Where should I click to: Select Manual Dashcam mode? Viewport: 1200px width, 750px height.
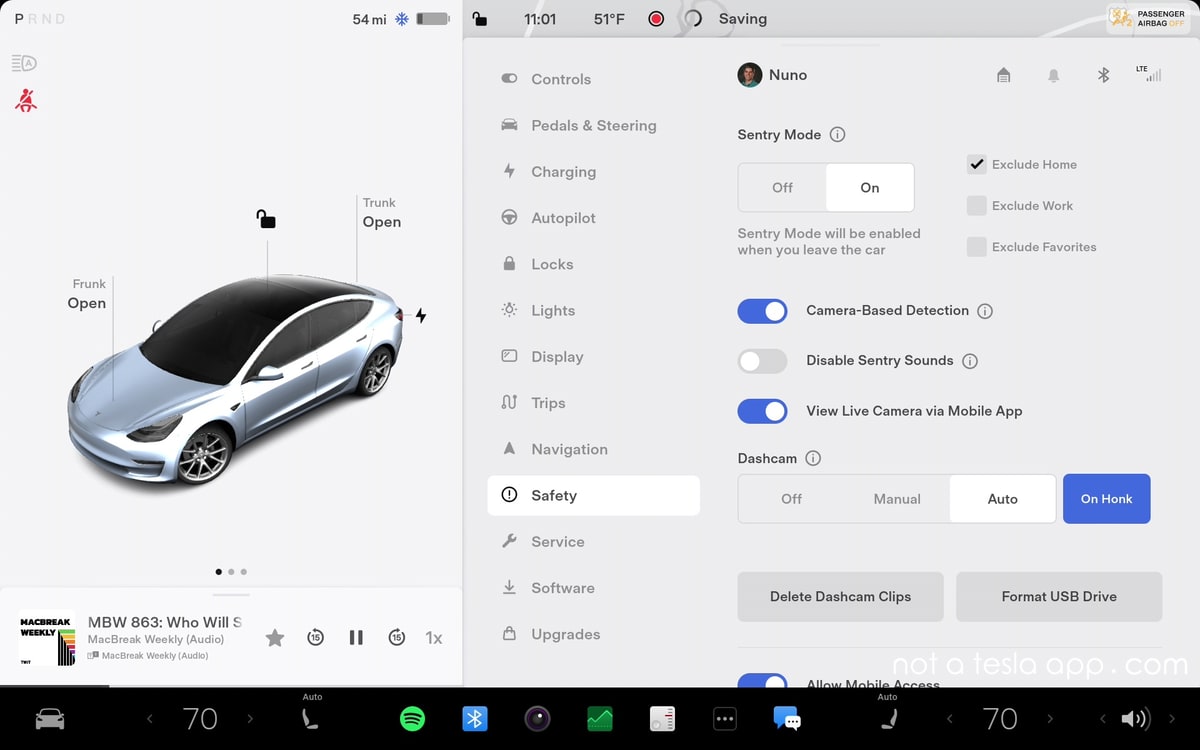[x=897, y=498]
